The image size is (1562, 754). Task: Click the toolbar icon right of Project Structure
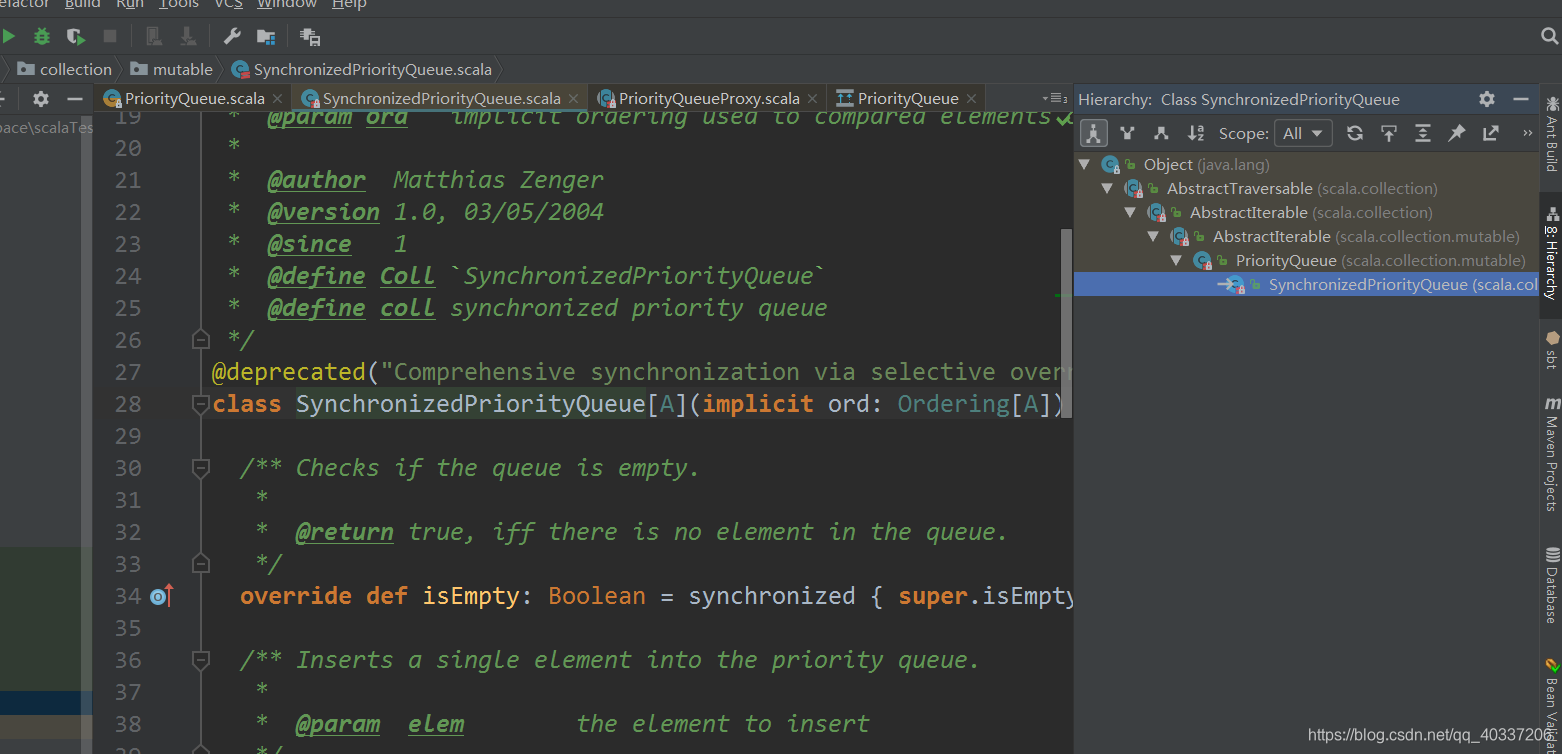311,37
